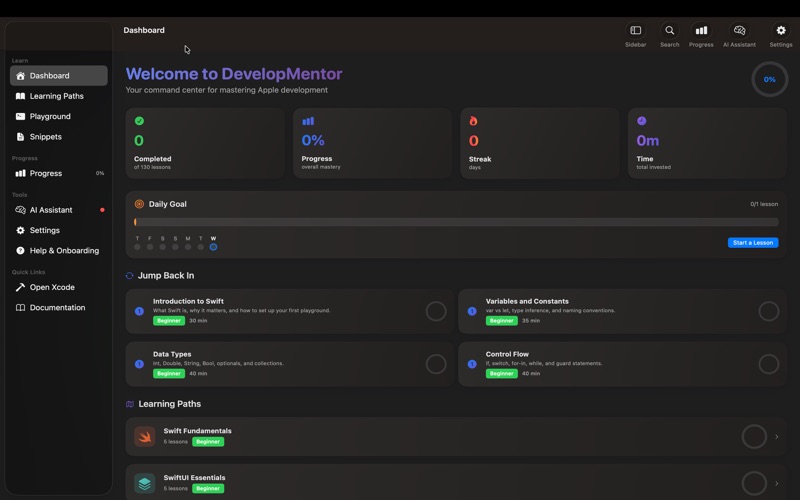Click the SwiftUI Essentials layers icon
The width and height of the screenshot is (800, 500).
[144, 483]
